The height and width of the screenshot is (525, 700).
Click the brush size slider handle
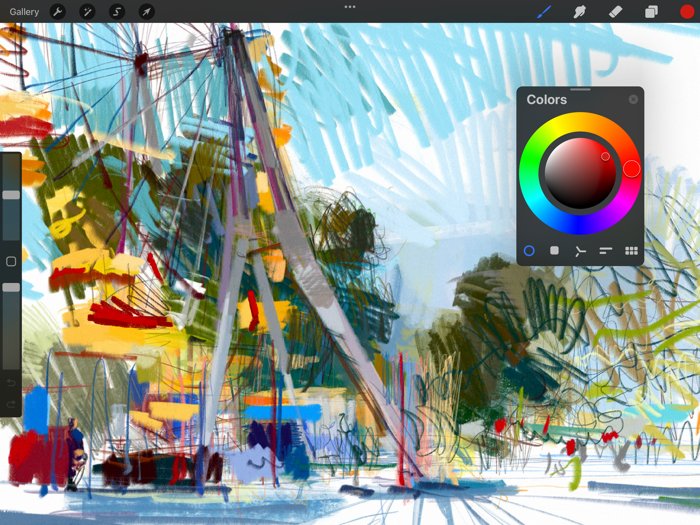11,195
